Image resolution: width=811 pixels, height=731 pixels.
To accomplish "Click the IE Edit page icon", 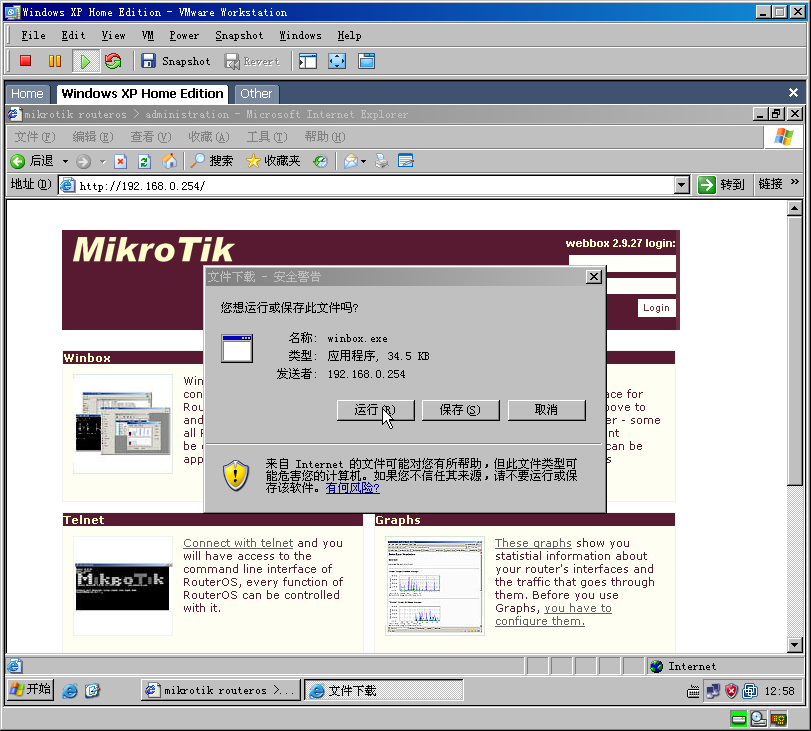I will 406,161.
